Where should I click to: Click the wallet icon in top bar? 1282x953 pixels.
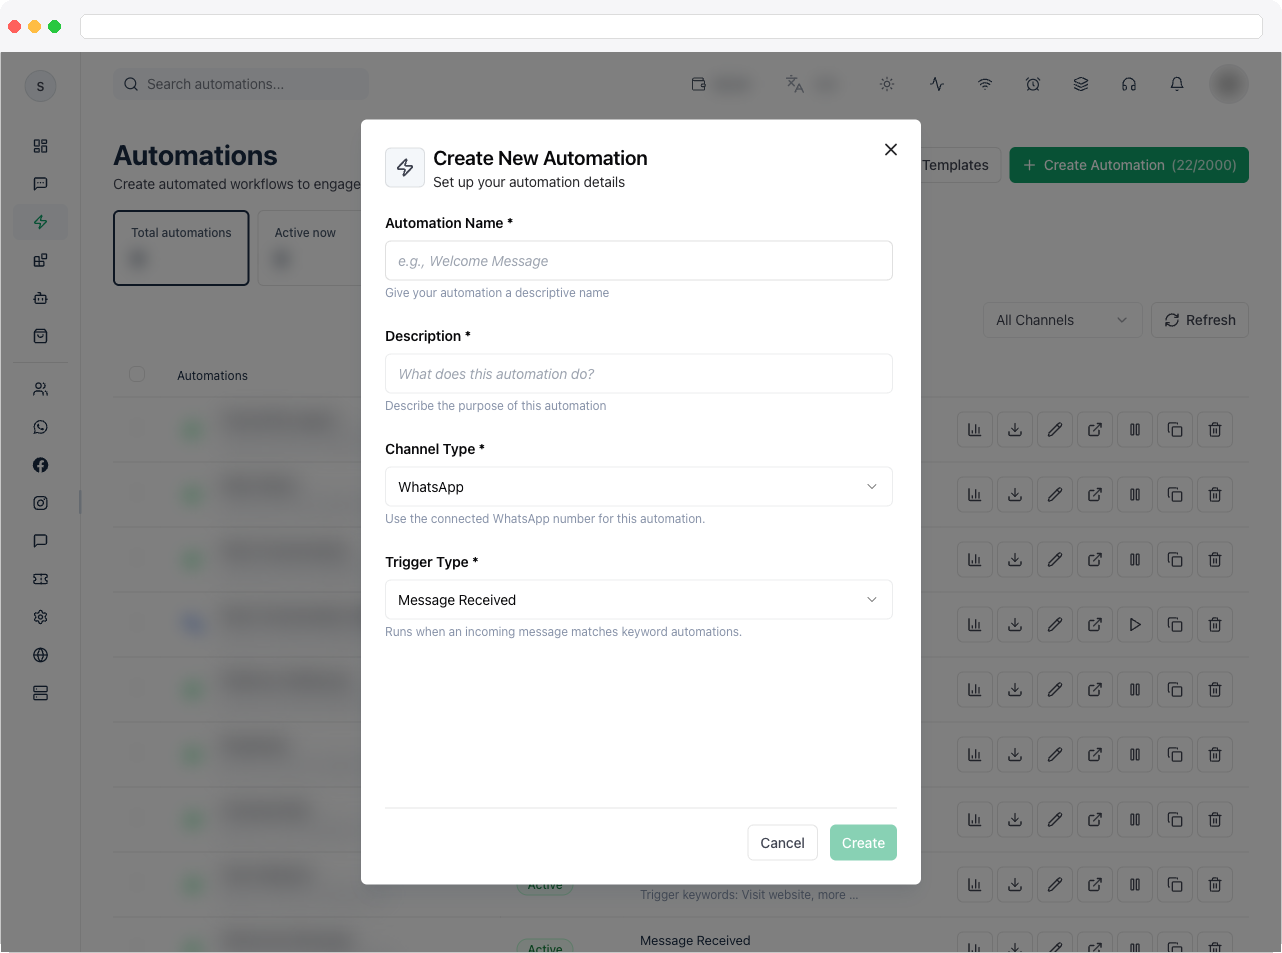(699, 84)
